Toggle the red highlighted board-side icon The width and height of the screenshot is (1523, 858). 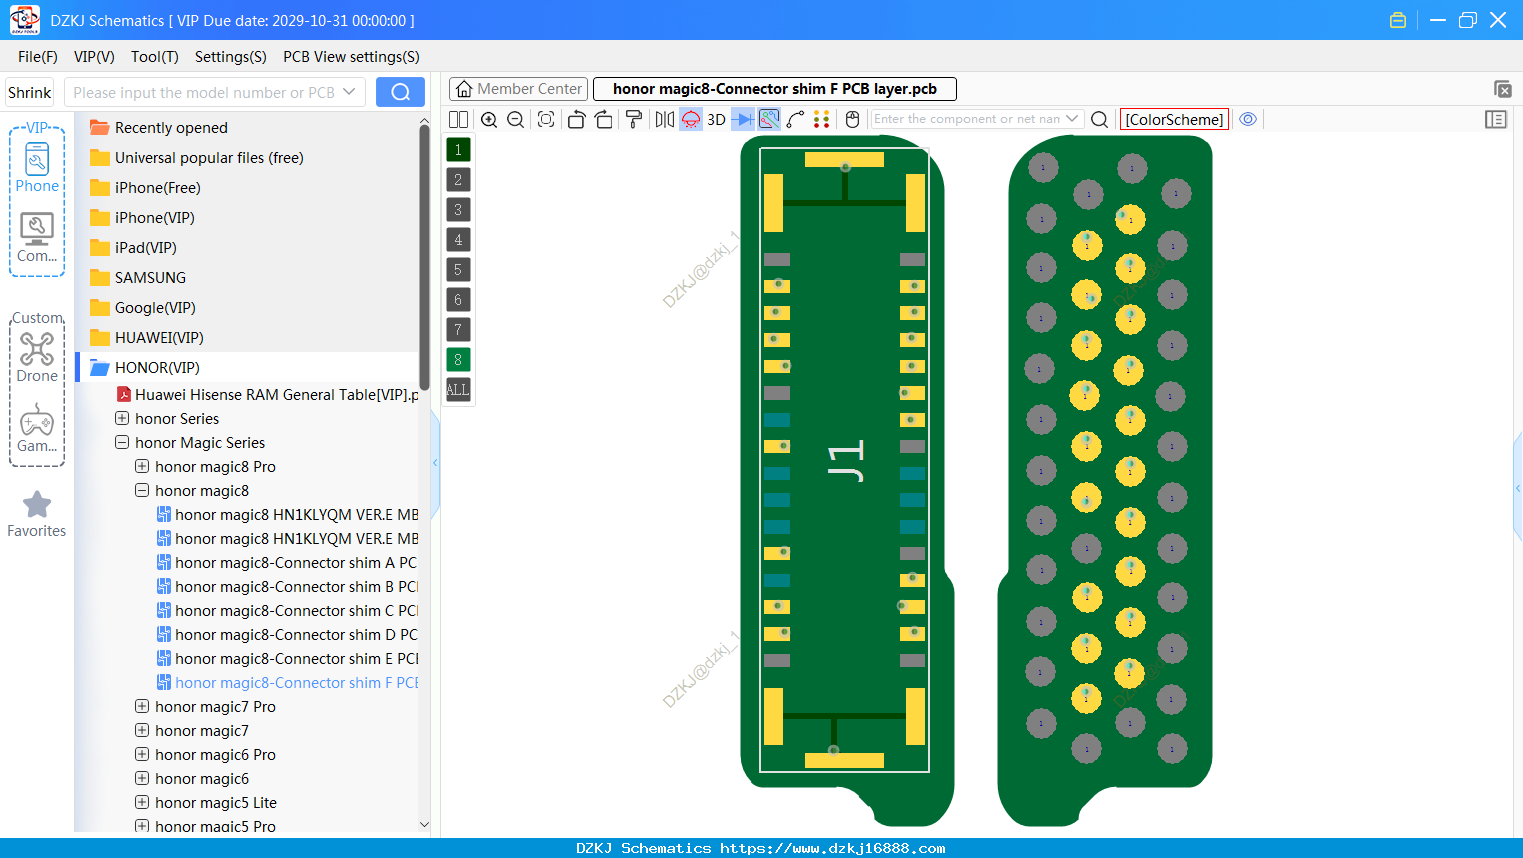tap(691, 119)
